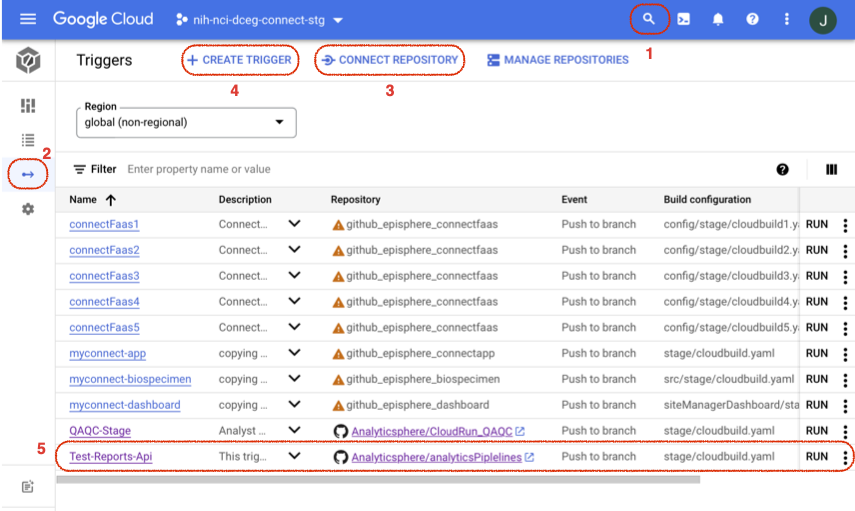Run the QAQC-Stage trigger
The image size is (855, 511).
tap(817, 431)
